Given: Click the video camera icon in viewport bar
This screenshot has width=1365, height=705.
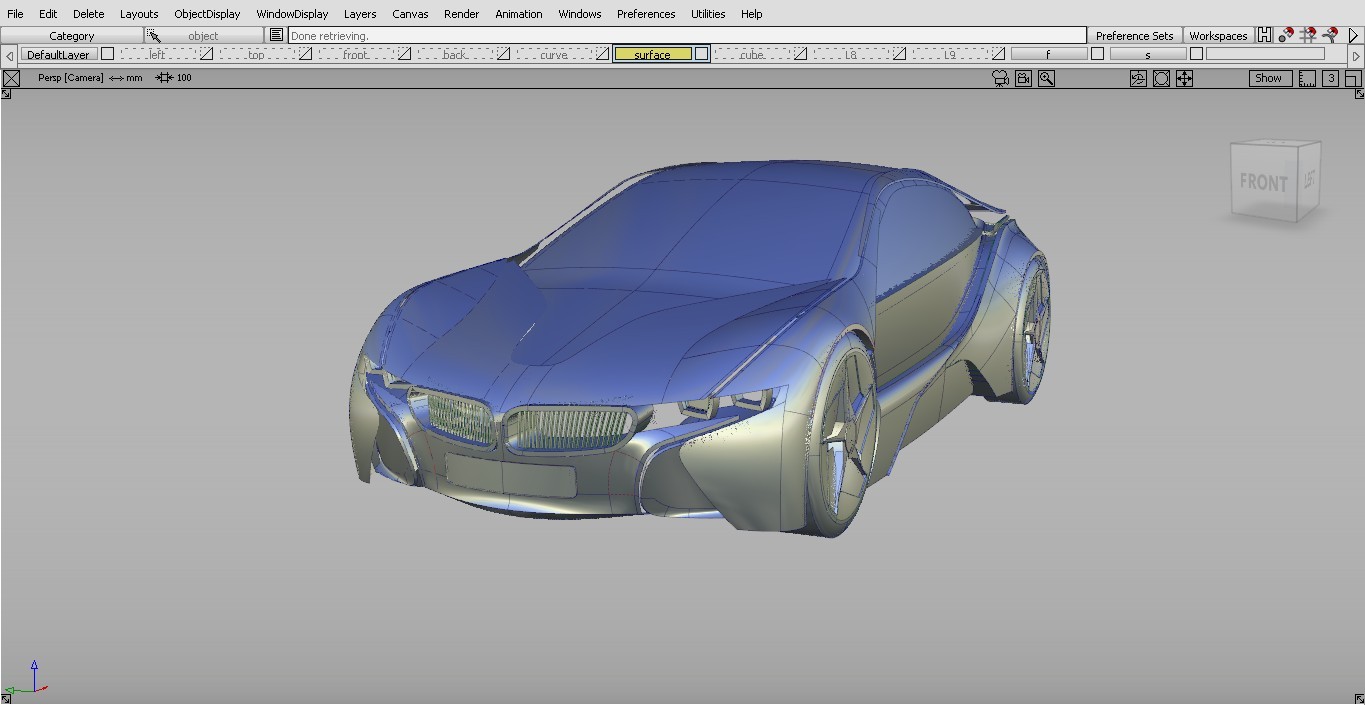Looking at the screenshot, I should pos(1024,78).
